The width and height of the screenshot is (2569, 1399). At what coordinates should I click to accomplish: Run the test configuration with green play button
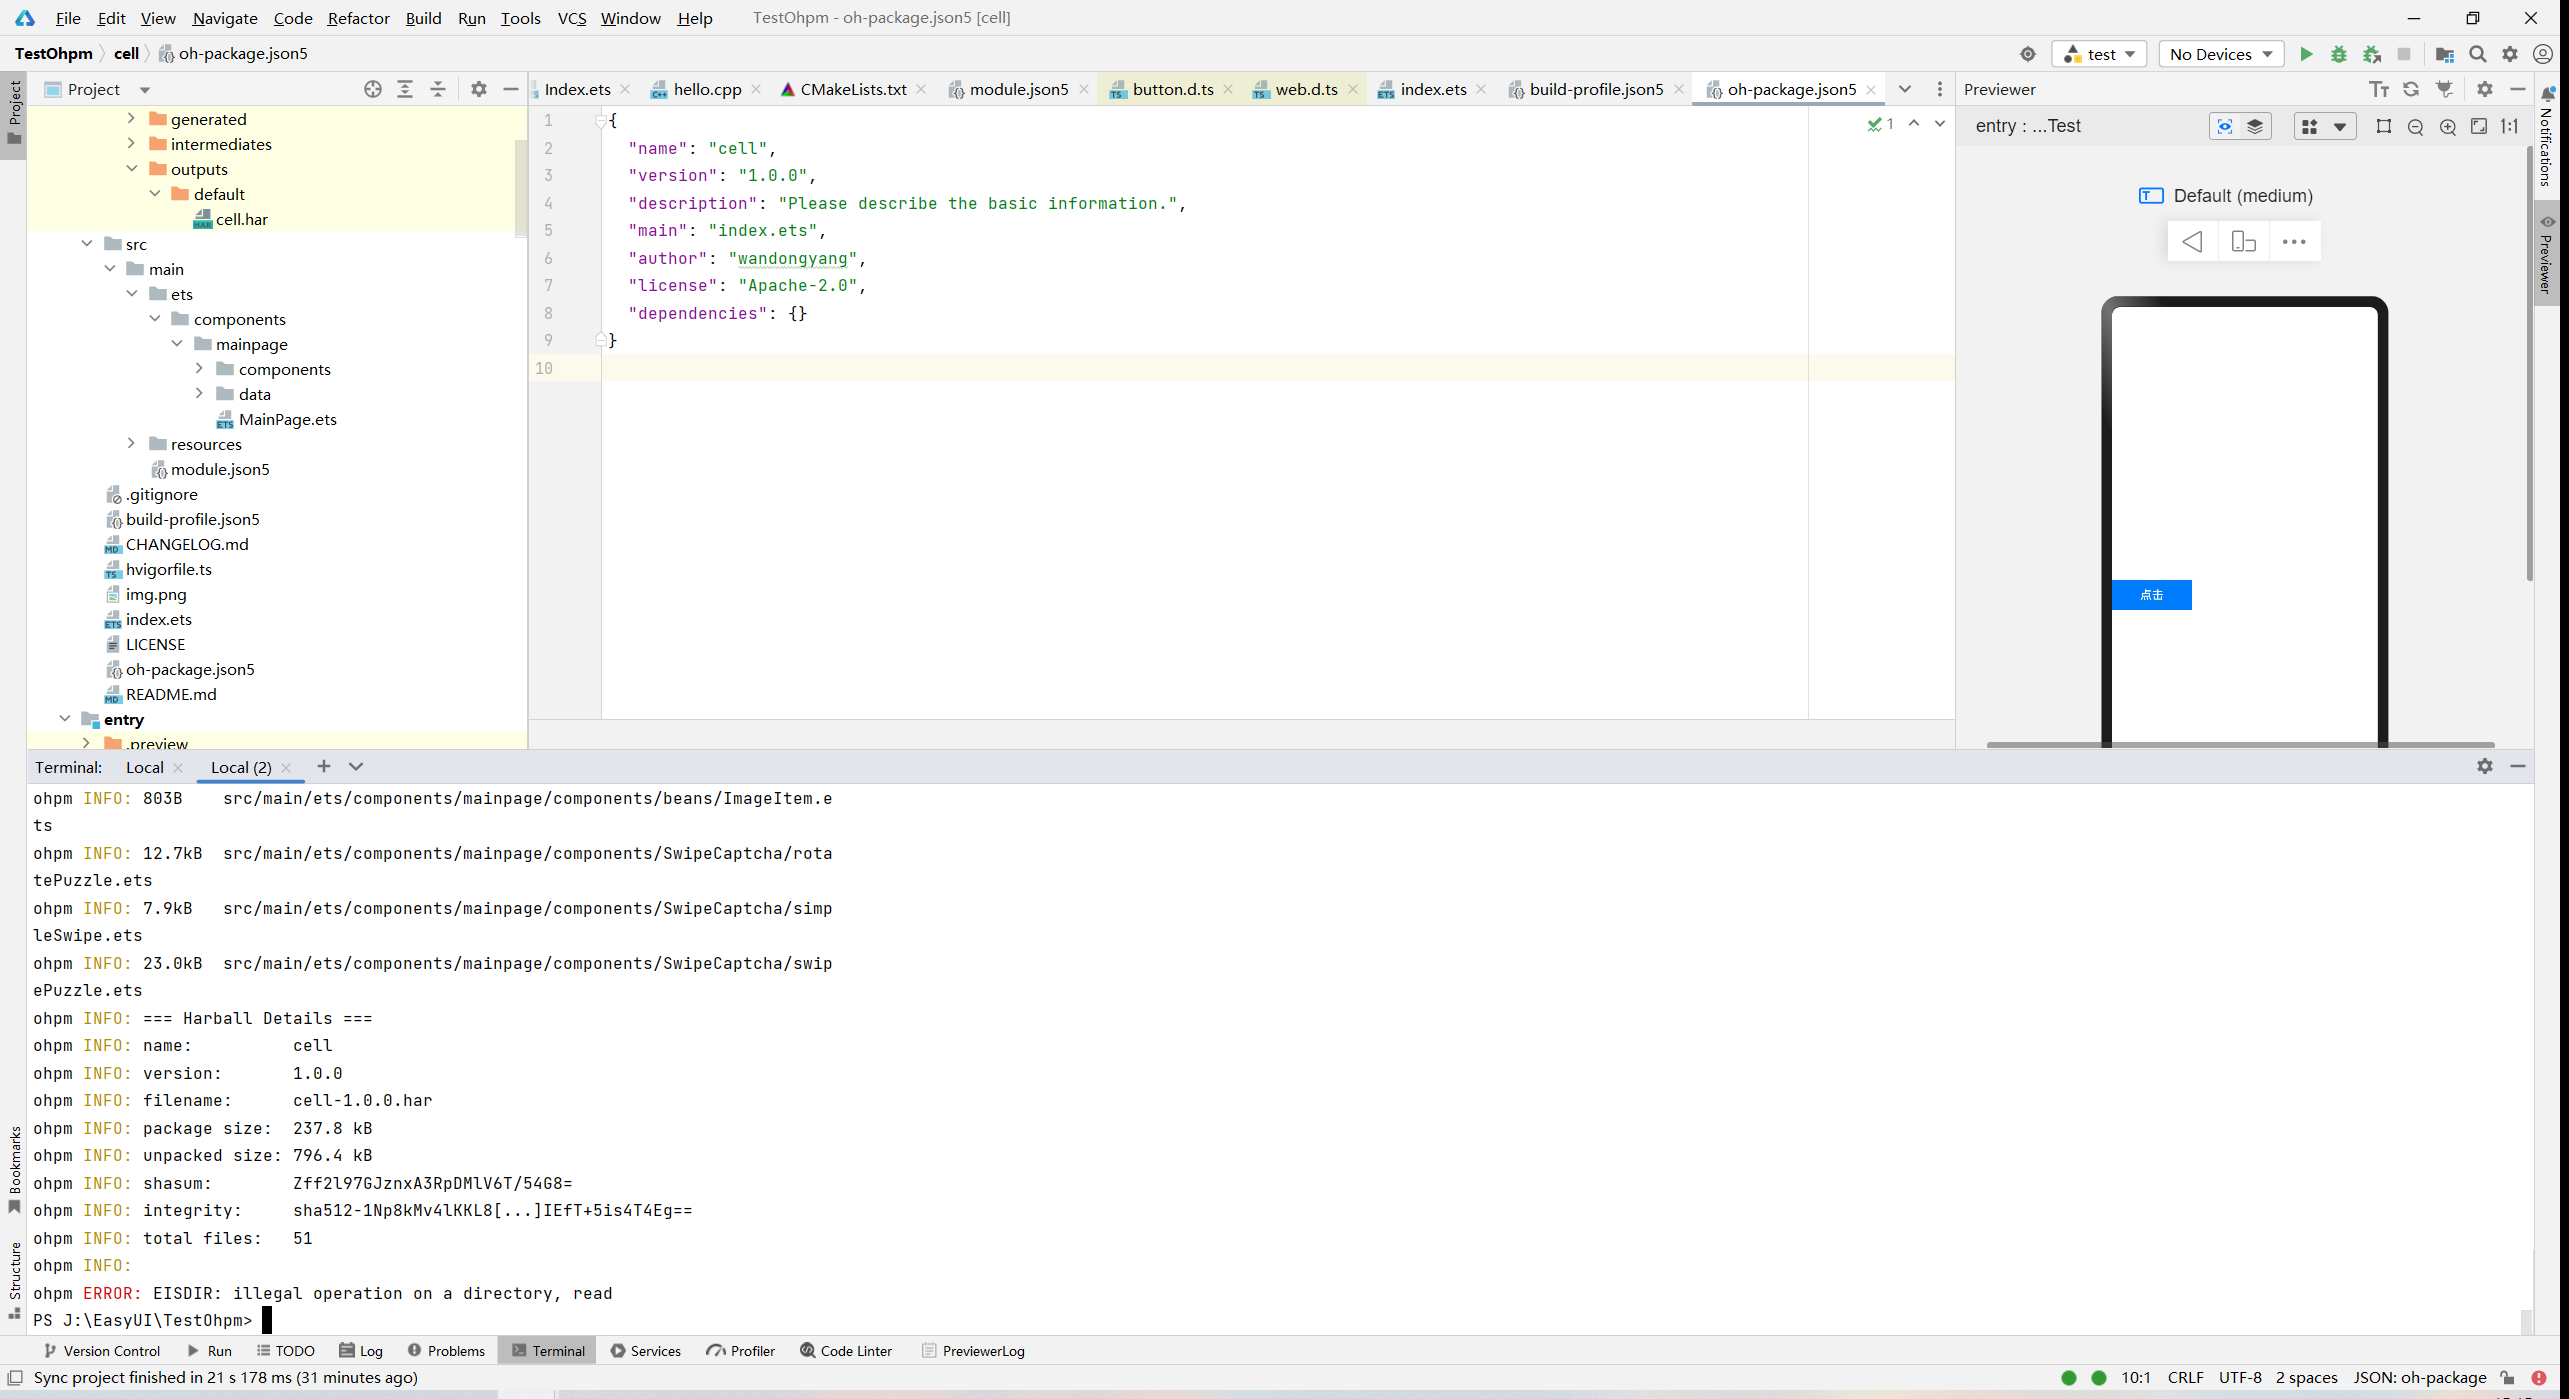click(2306, 54)
